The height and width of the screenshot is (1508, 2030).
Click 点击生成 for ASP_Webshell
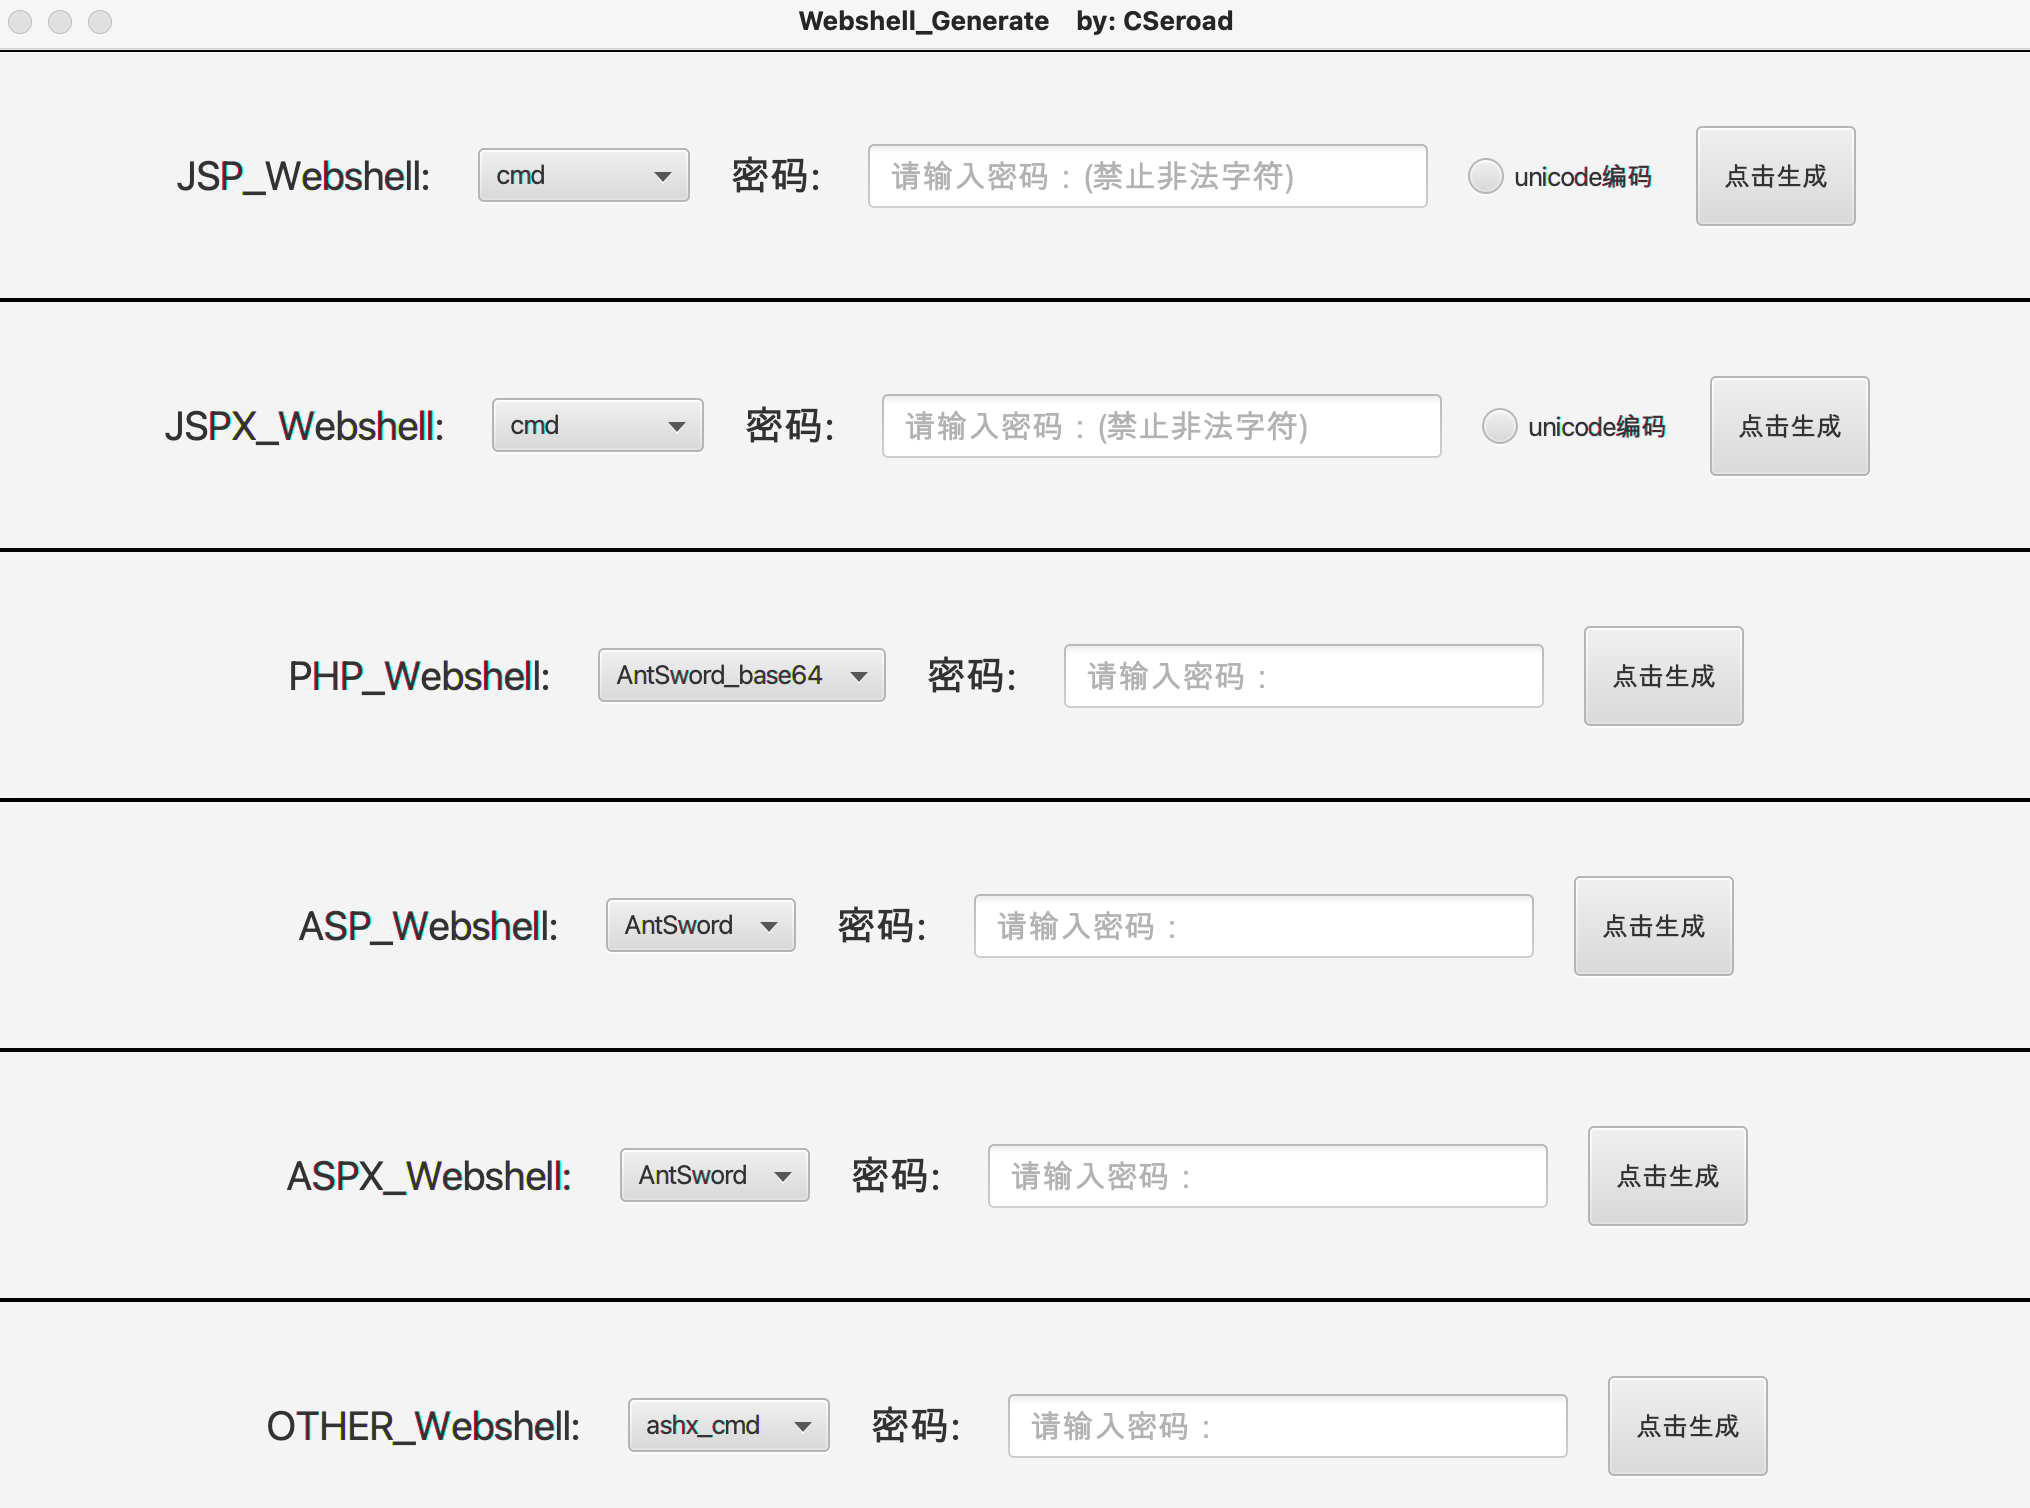click(x=1653, y=926)
